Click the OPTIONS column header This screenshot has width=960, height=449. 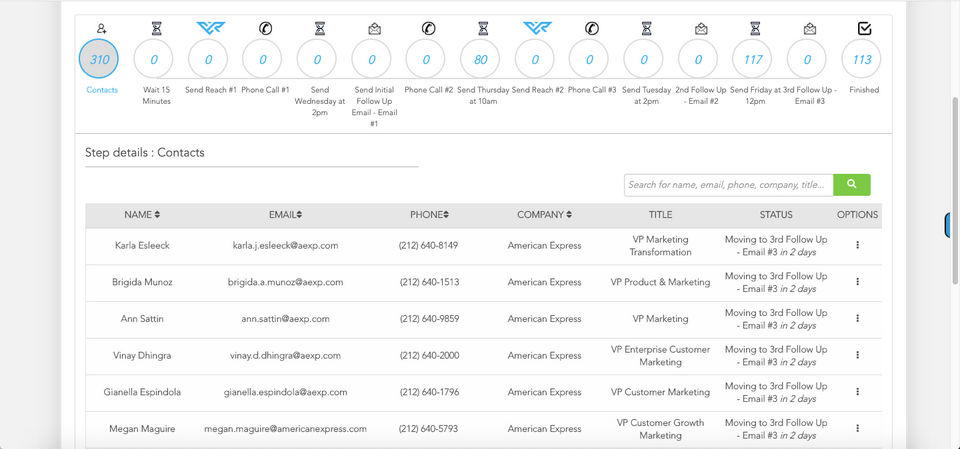pos(857,215)
